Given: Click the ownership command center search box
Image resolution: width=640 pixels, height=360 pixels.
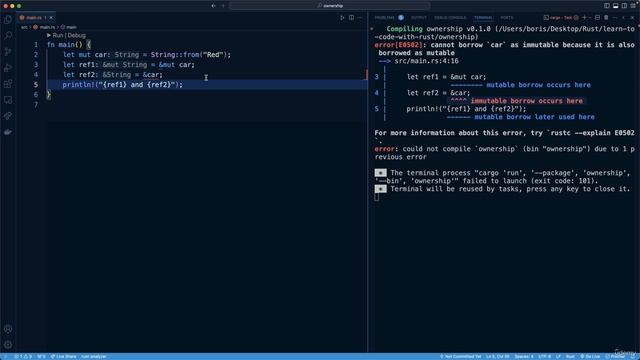Looking at the screenshot, I should [329, 6].
